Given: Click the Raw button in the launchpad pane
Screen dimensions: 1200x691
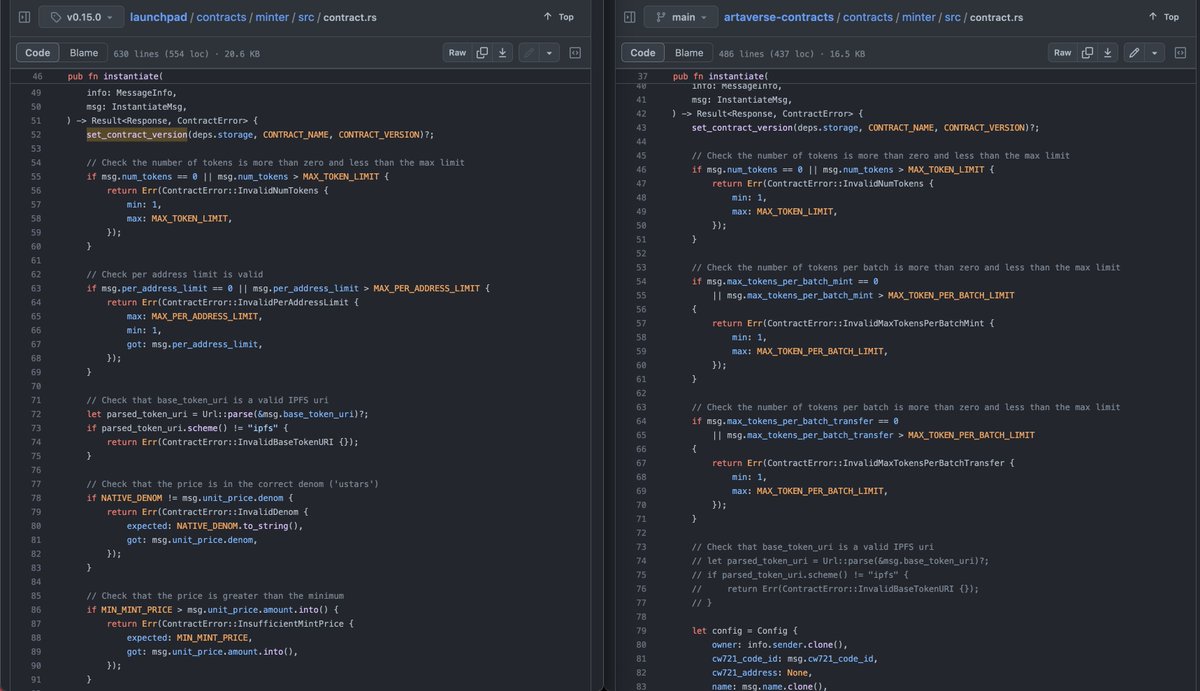Looking at the screenshot, I should click(457, 52).
